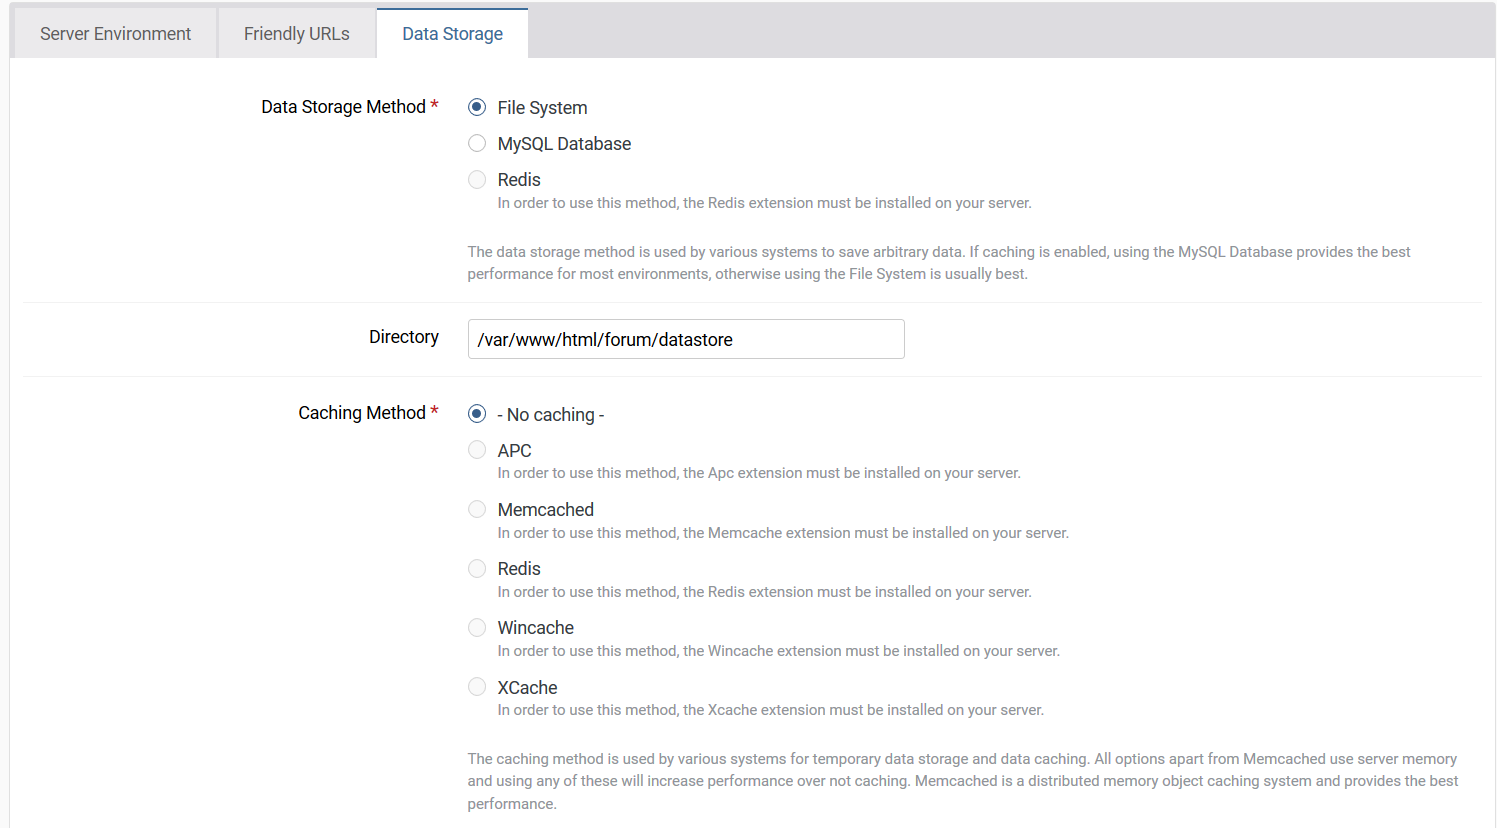1497x828 pixels.
Task: Click the Directory field label
Action: tap(404, 337)
